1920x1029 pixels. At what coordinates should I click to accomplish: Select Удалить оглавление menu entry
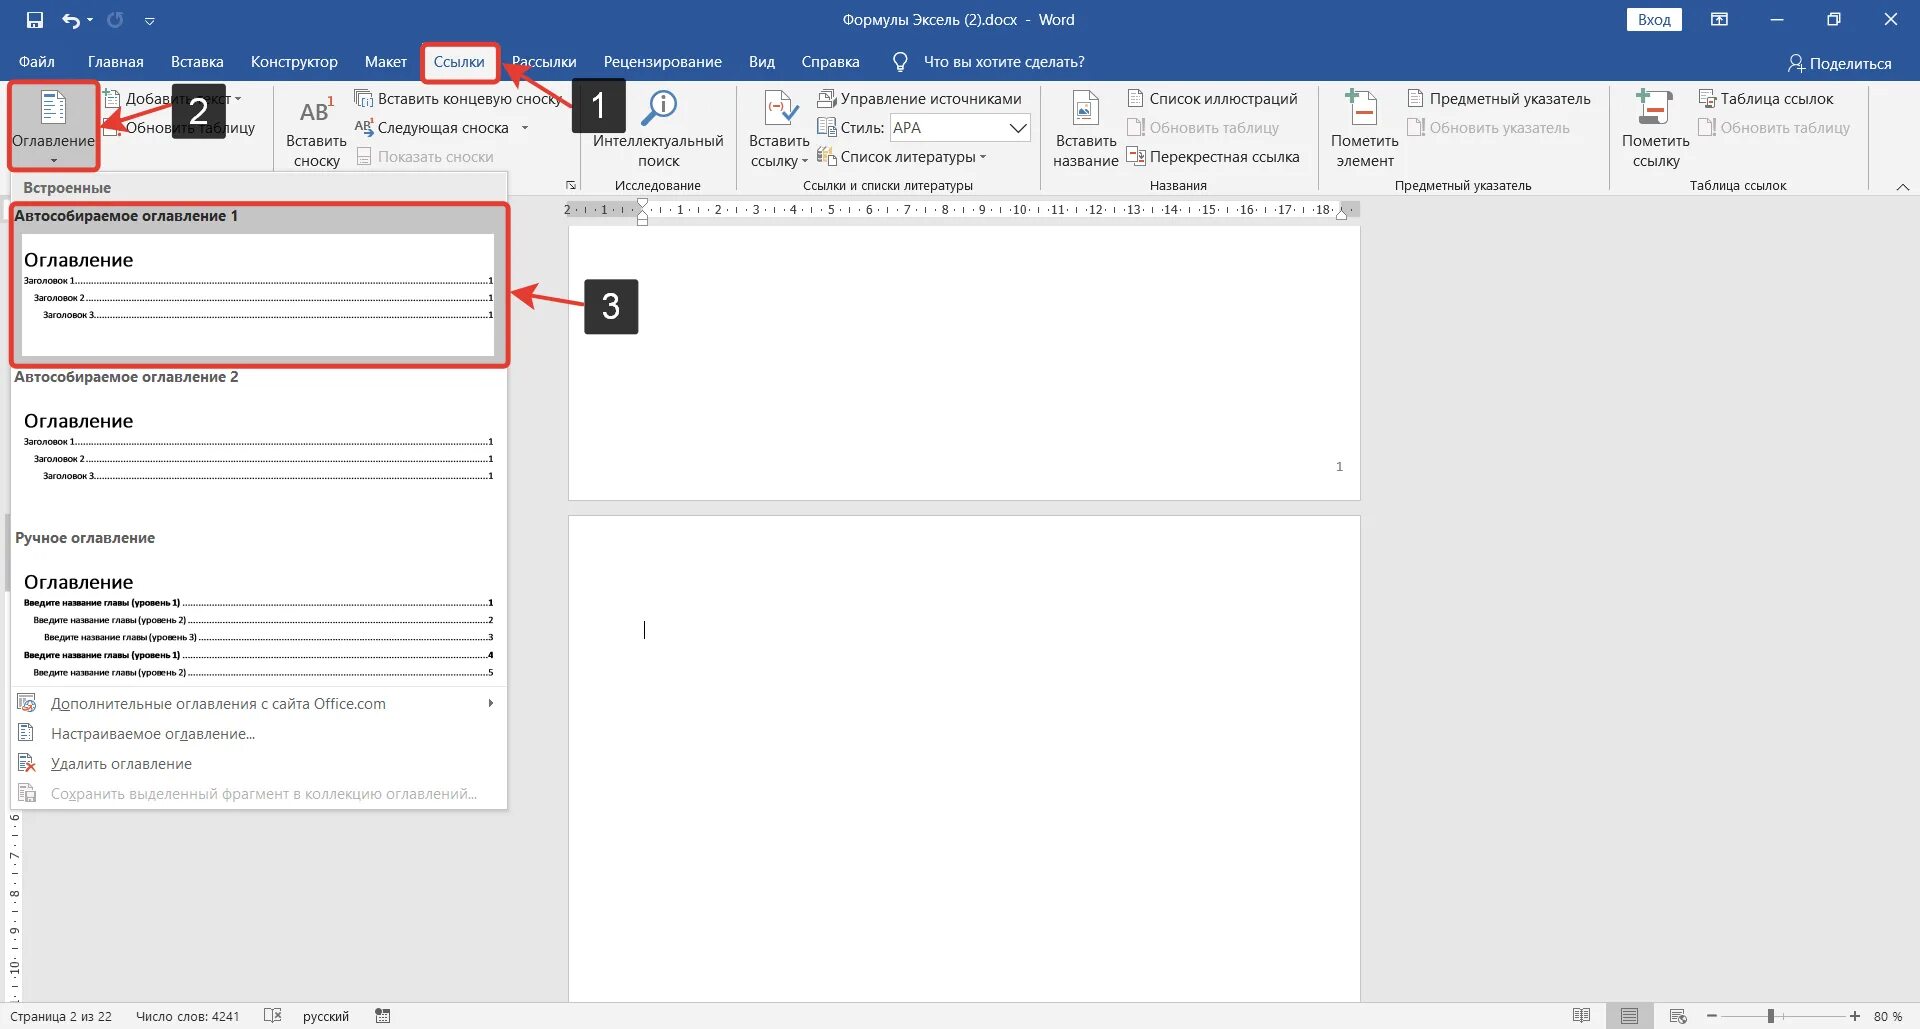(259, 764)
